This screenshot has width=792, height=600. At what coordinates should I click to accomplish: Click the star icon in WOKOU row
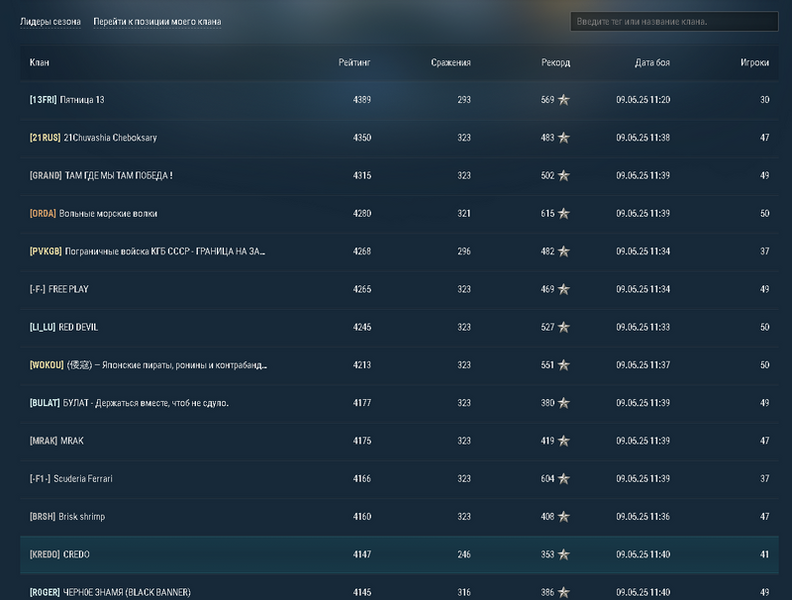[564, 365]
